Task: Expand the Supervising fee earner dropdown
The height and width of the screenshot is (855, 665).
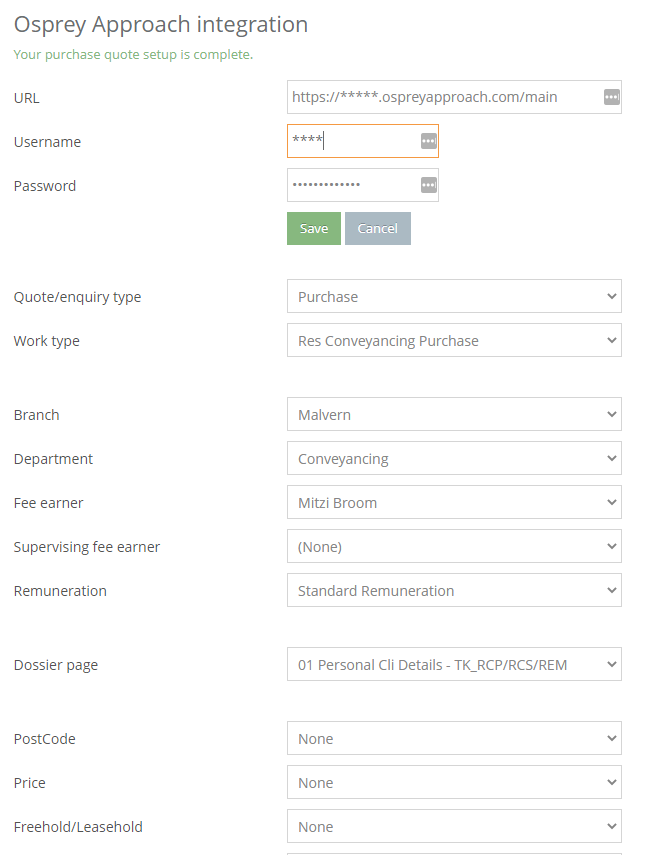Action: pos(454,547)
